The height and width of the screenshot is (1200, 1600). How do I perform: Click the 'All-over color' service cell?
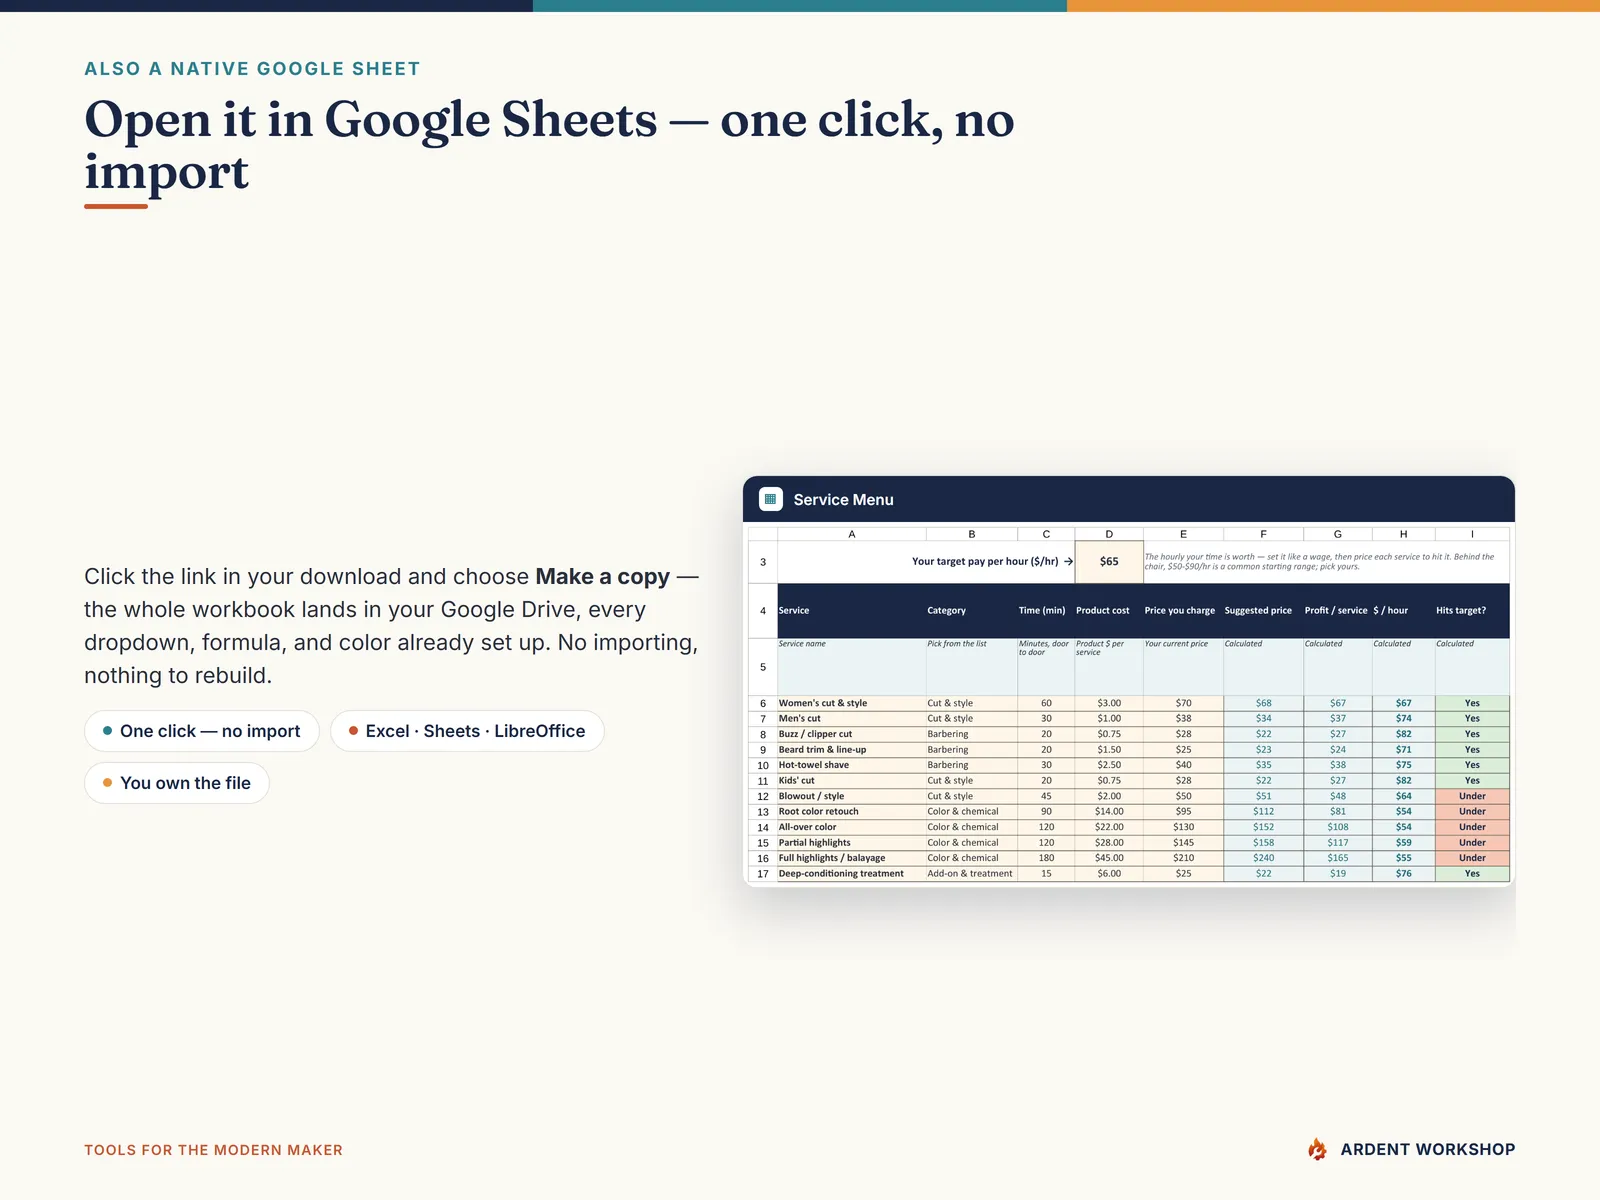pyautogui.click(x=852, y=827)
